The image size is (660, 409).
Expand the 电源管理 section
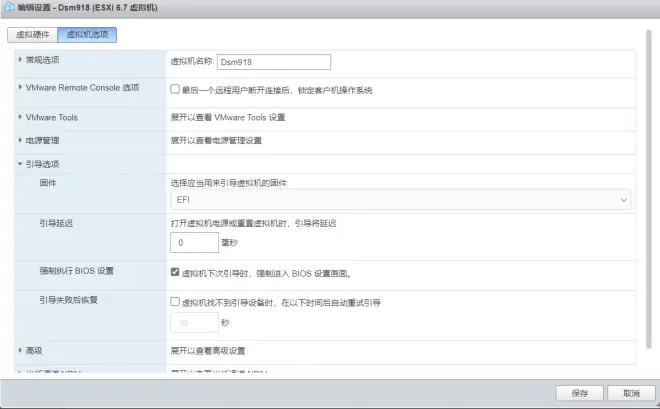(x=20, y=140)
